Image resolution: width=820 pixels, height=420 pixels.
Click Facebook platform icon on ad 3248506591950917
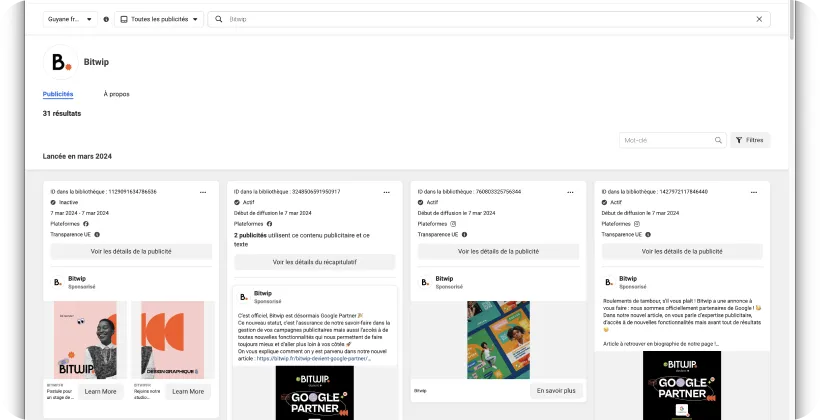click(269, 224)
